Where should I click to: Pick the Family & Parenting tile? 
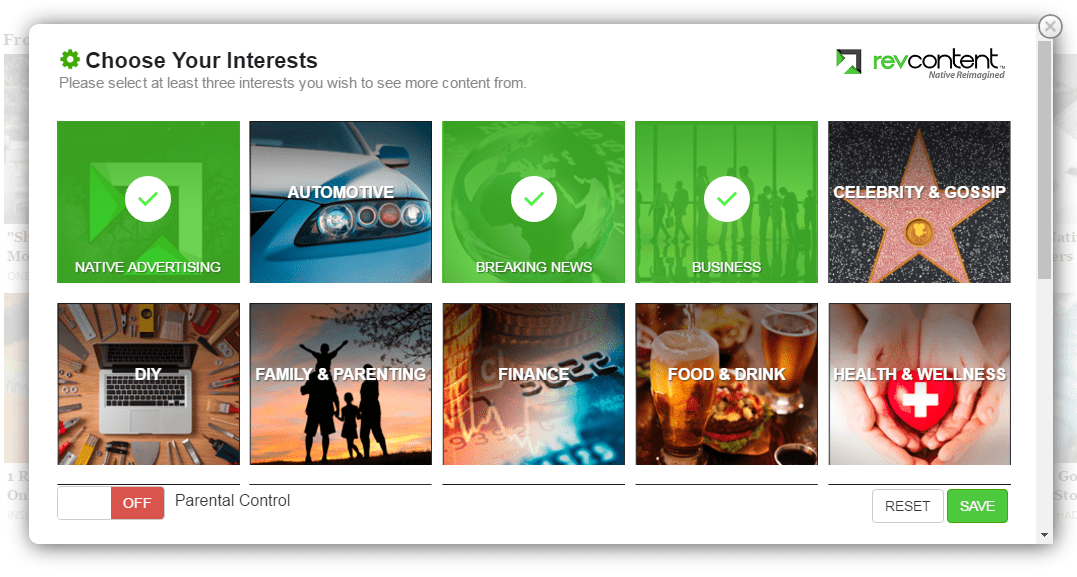(341, 384)
